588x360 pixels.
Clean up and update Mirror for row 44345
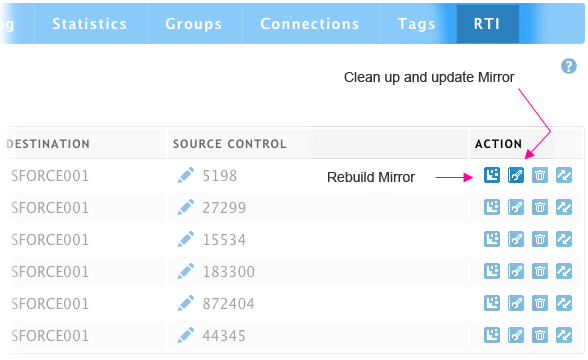516,335
